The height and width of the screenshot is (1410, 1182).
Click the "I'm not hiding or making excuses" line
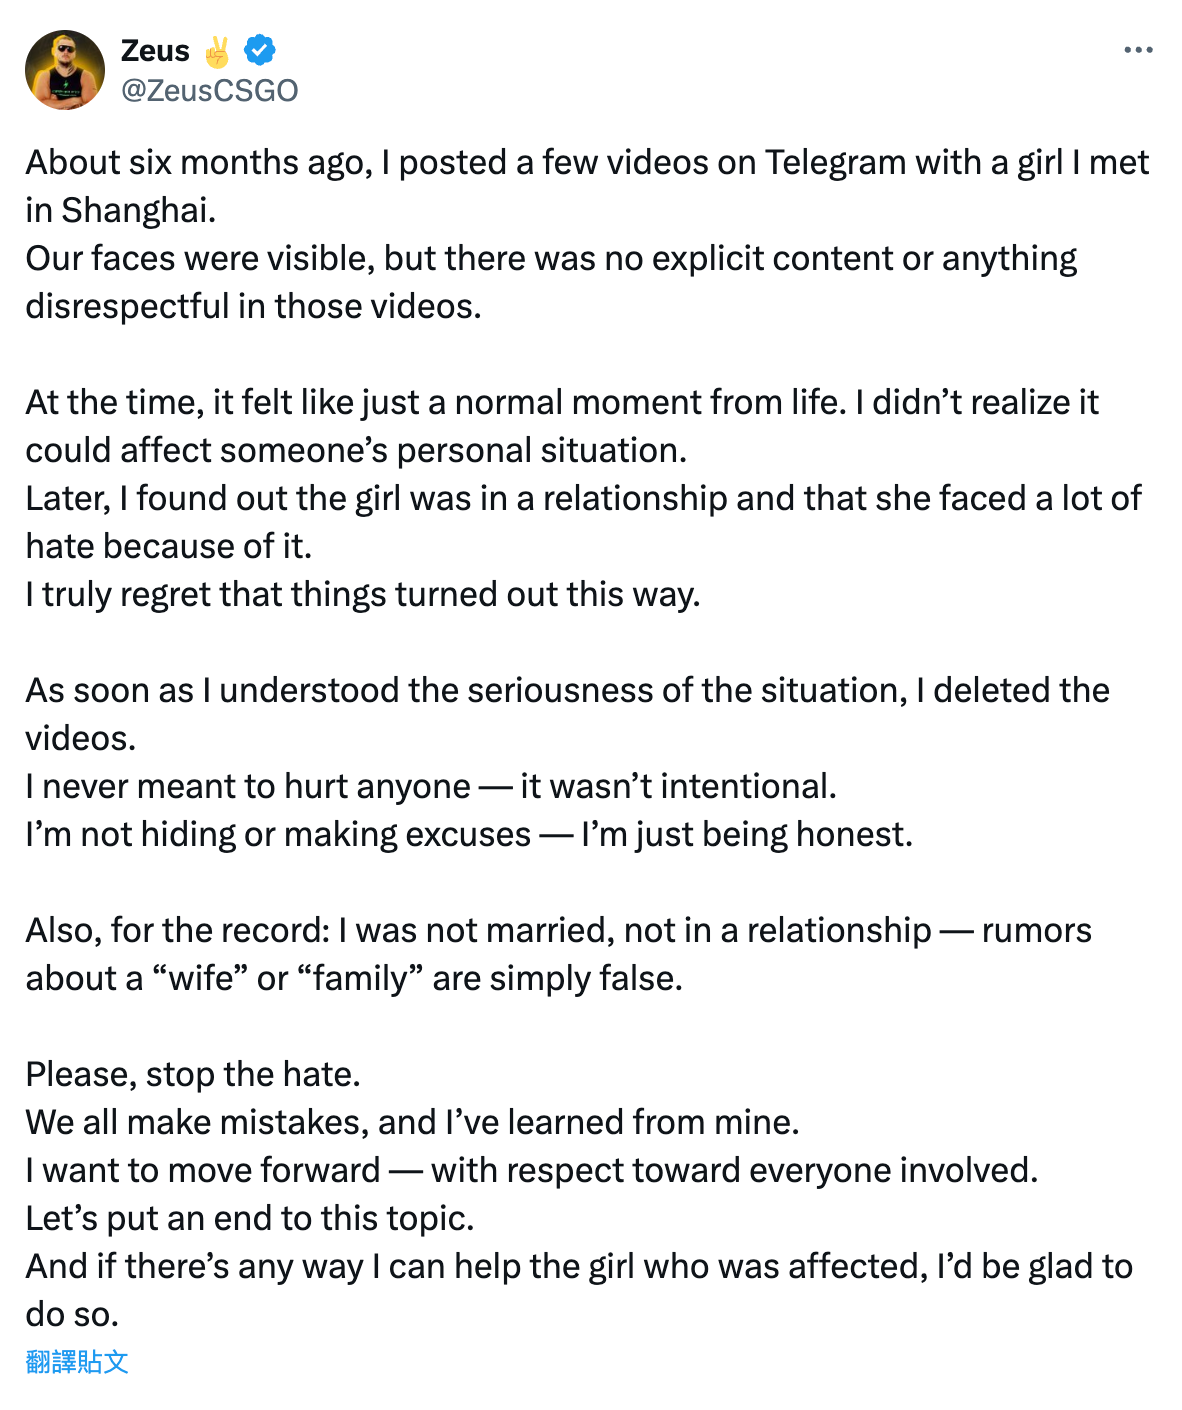[469, 835]
